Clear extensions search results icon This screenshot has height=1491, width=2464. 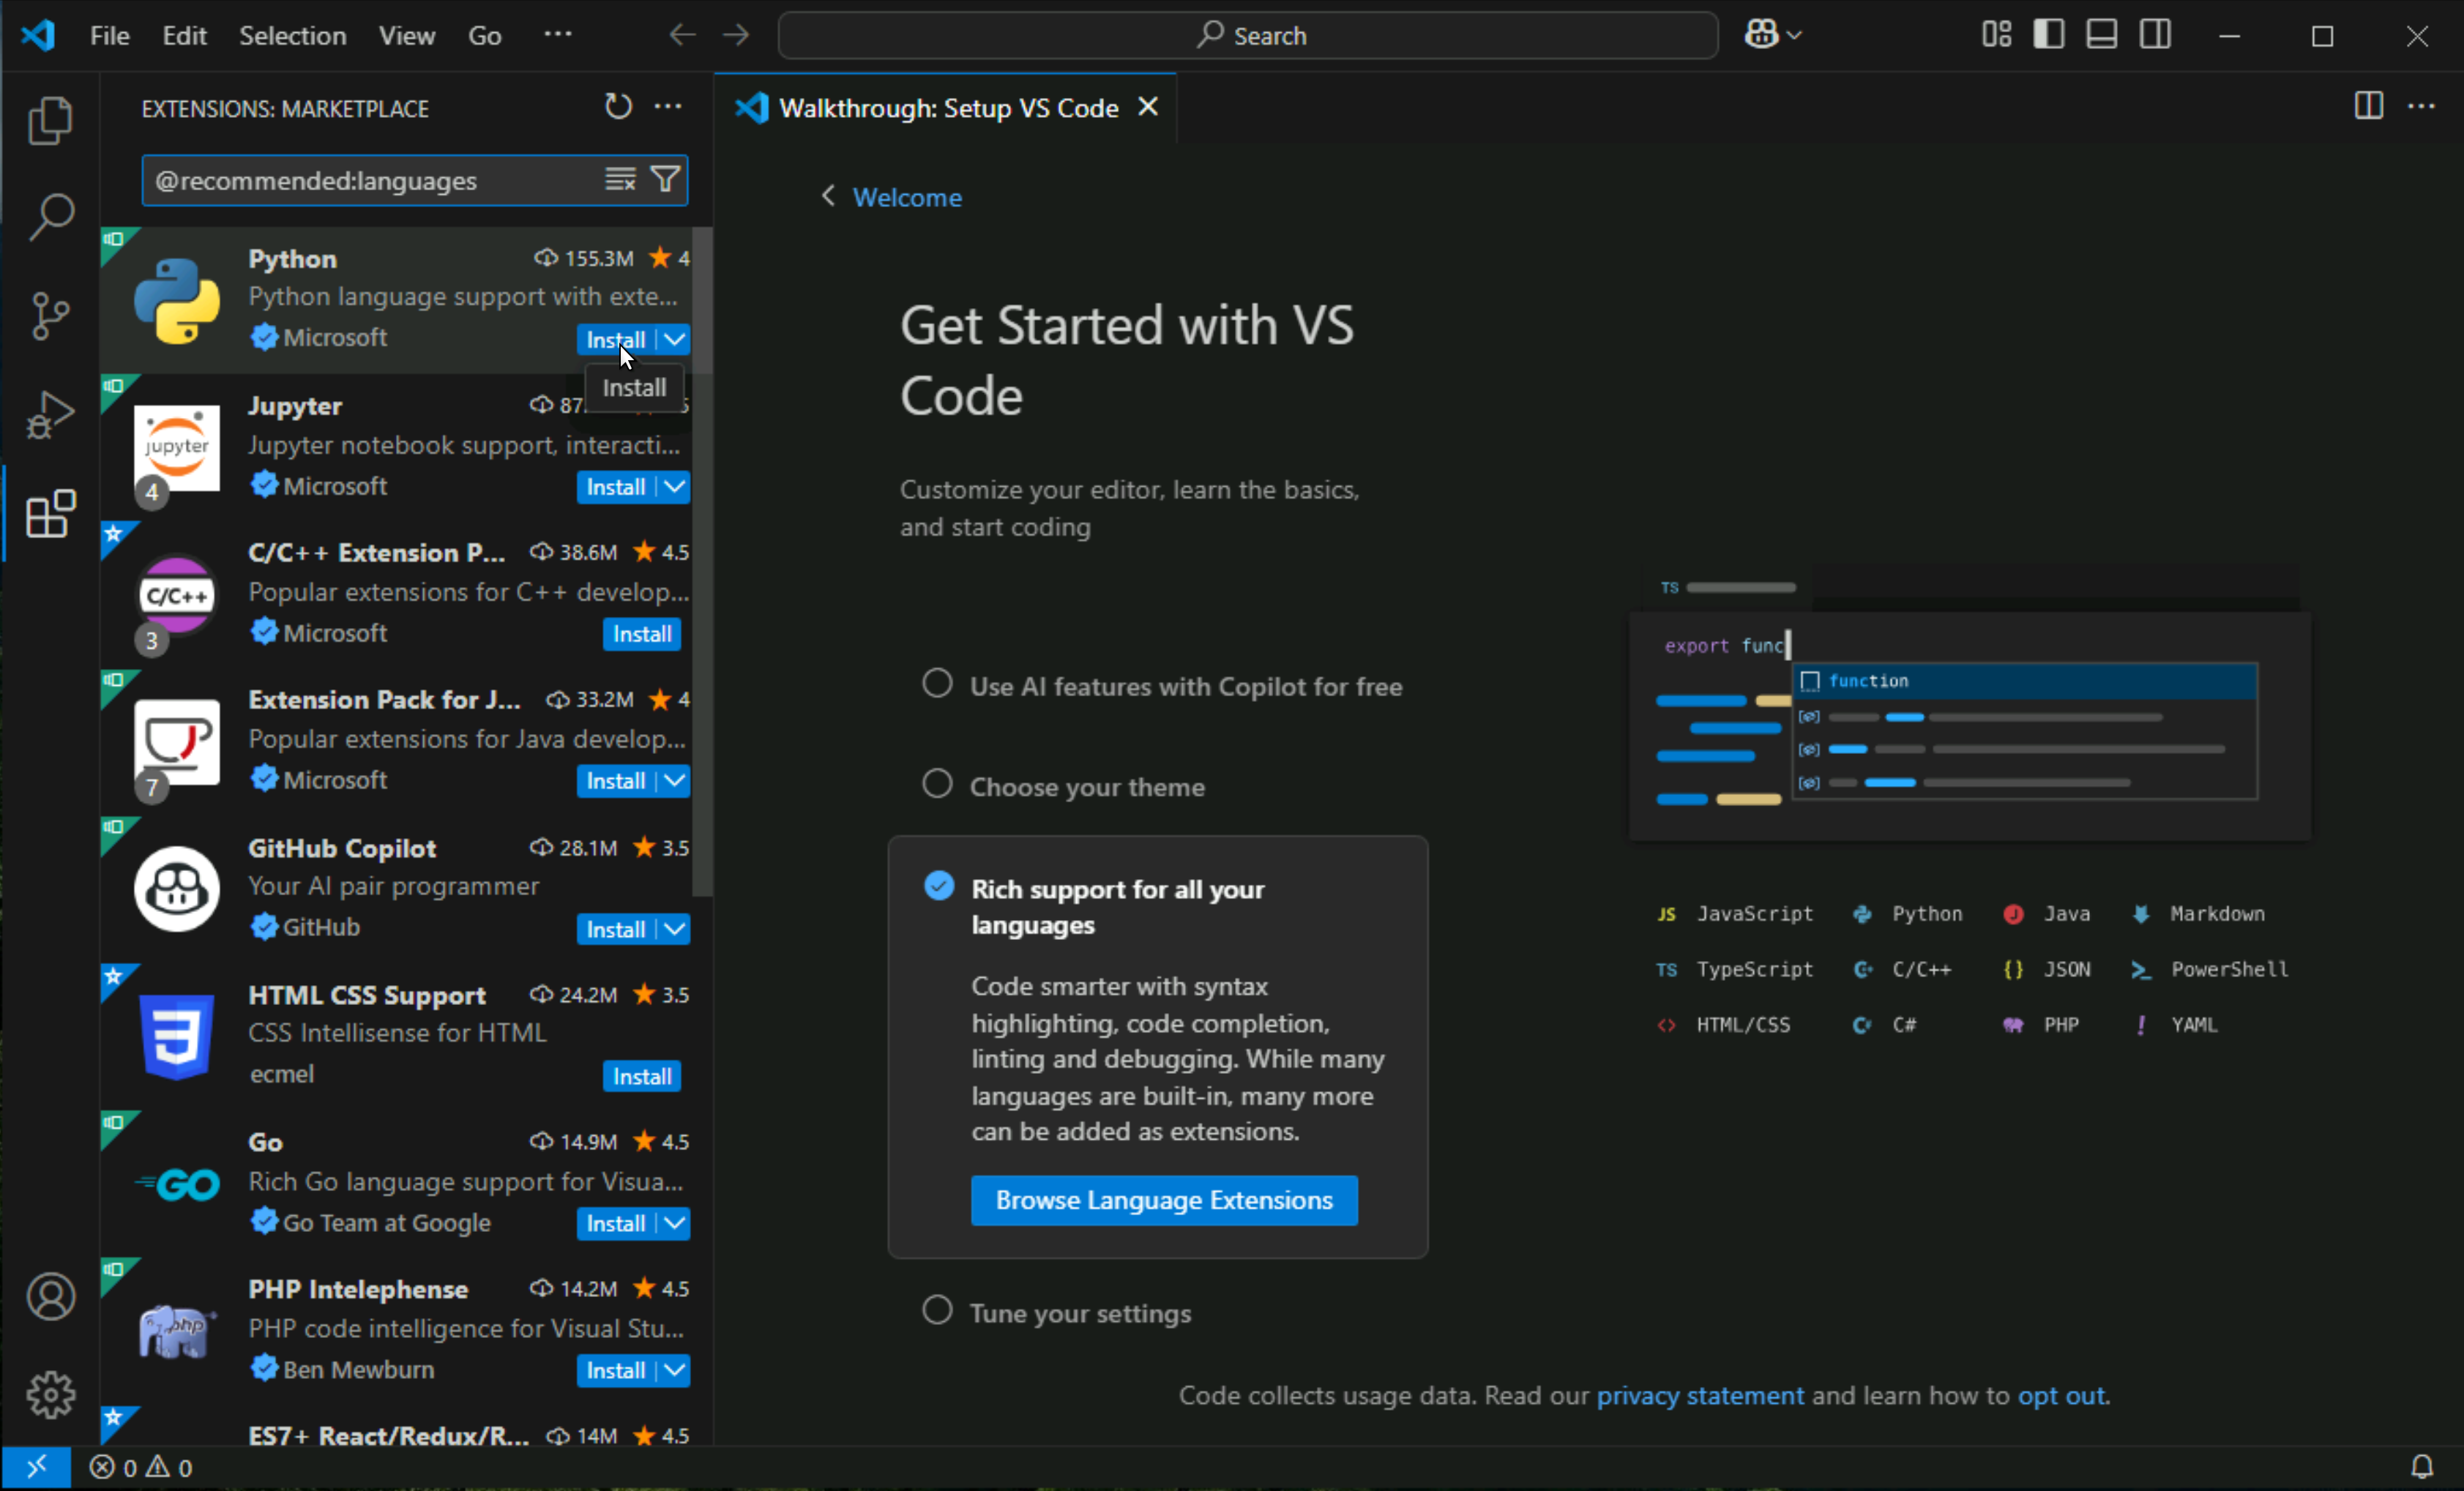point(620,180)
